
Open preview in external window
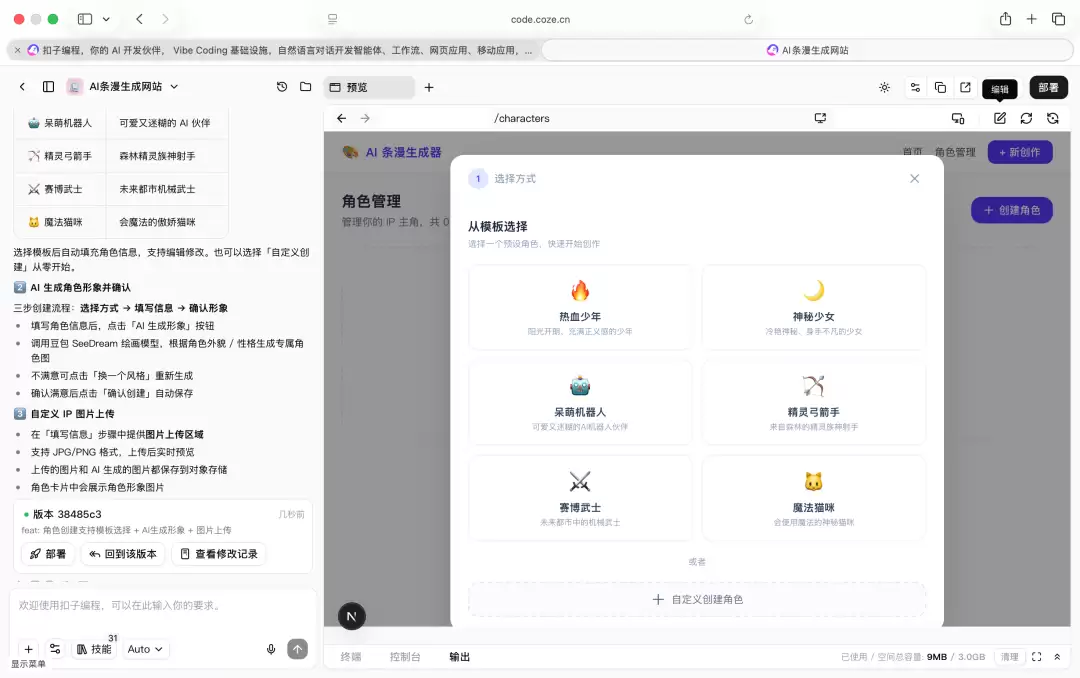[965, 88]
